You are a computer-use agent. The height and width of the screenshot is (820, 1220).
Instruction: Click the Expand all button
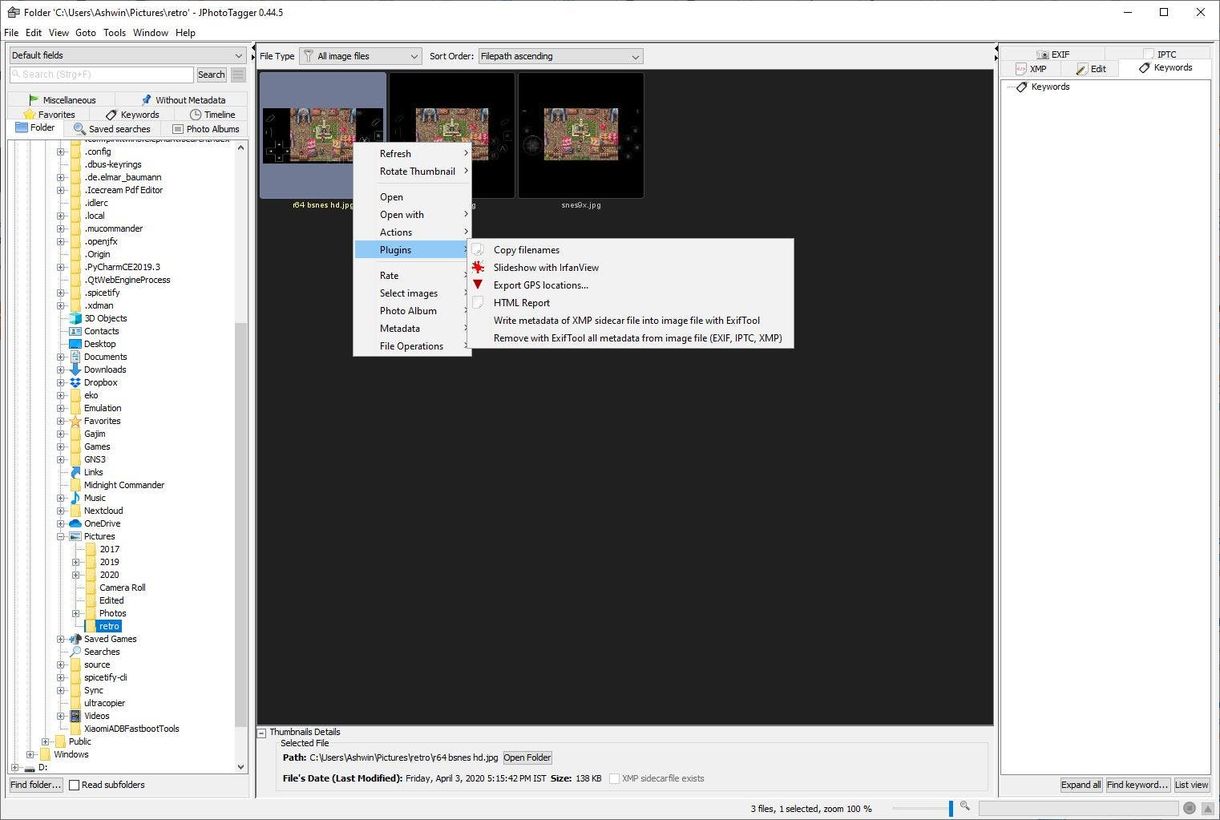(x=1081, y=785)
